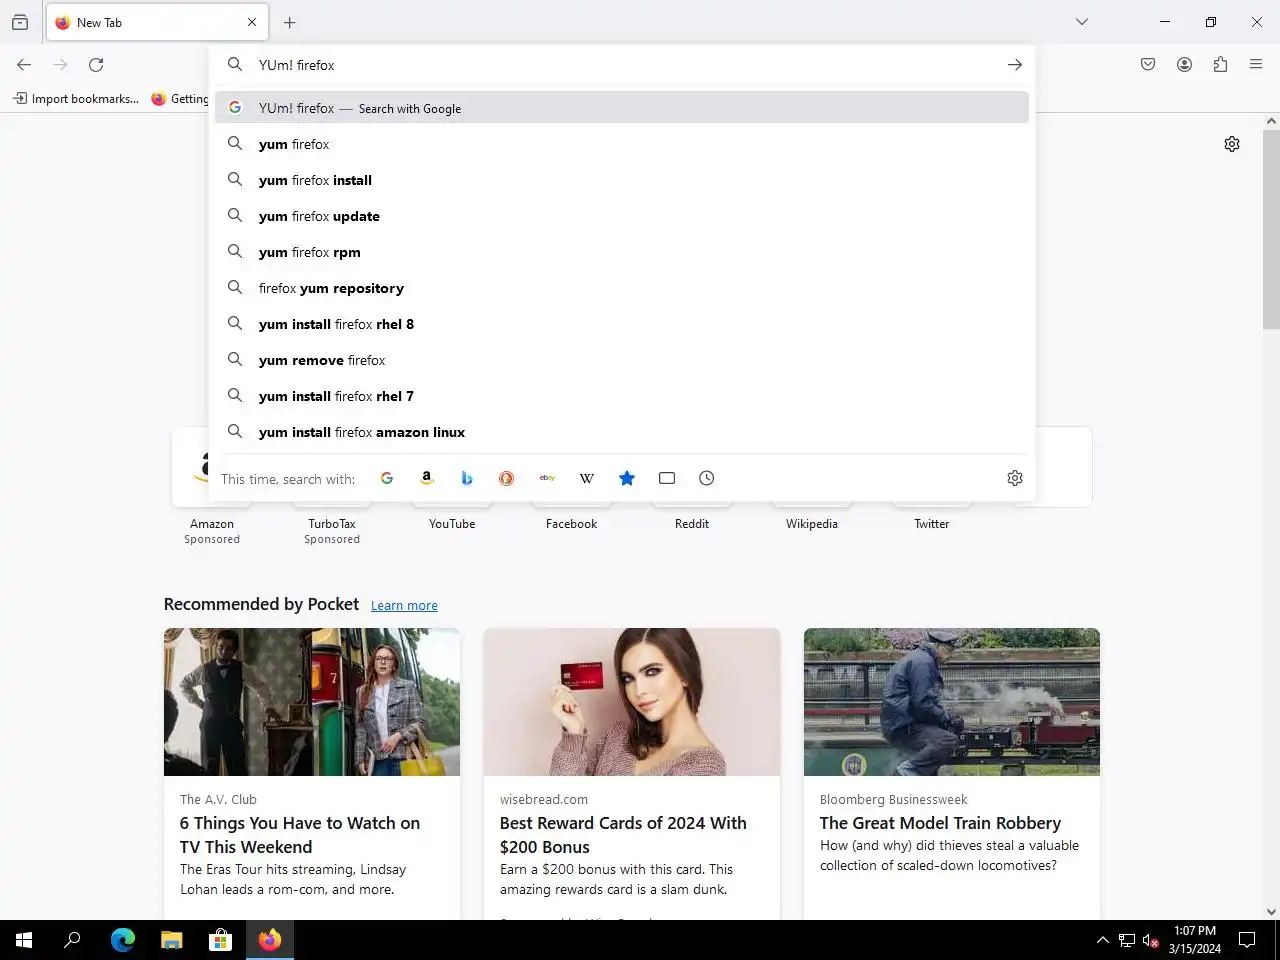This screenshot has width=1280, height=960.
Task: Open a new tab with the plus button
Action: [x=290, y=22]
